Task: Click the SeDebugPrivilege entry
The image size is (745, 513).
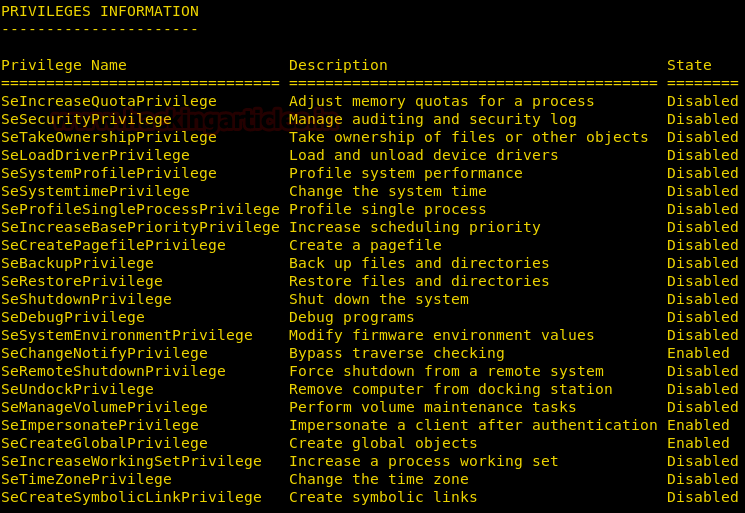Action: tap(73, 317)
